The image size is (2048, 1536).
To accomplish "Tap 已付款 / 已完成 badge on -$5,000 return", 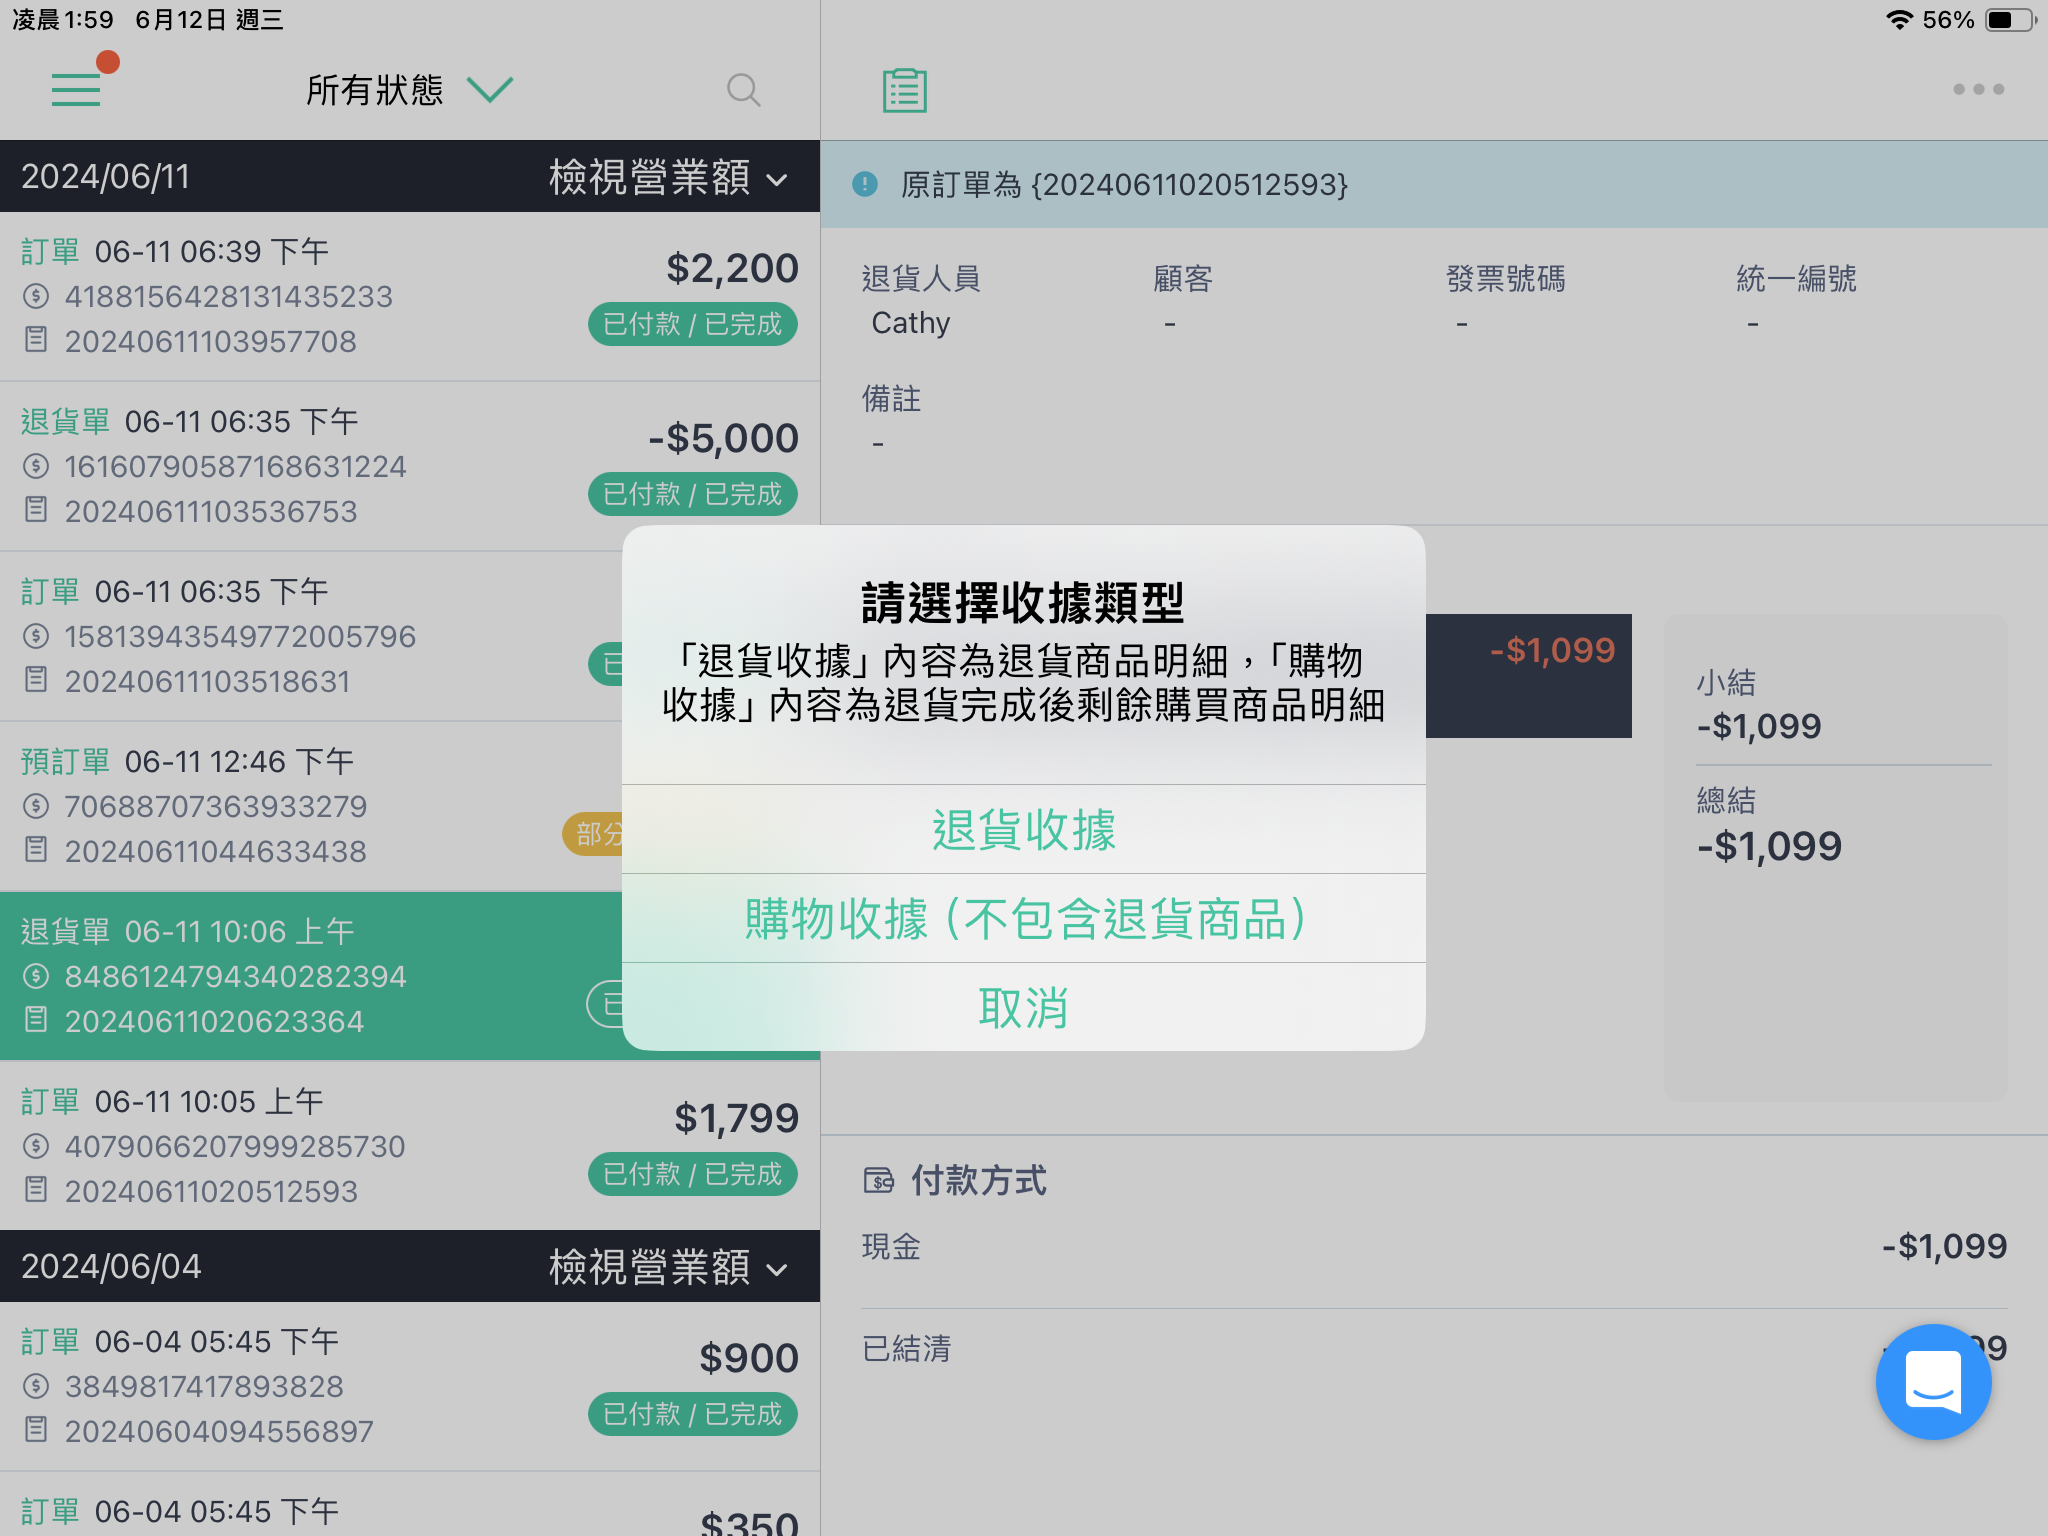I will point(693,494).
